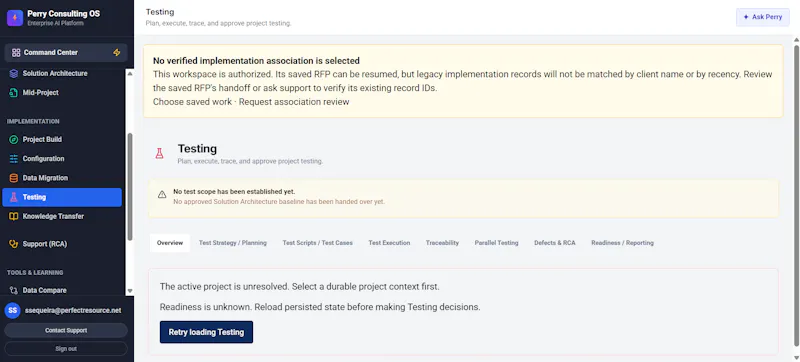The width and height of the screenshot is (800, 362).
Task: Click the SS user avatar
Action: 13,310
